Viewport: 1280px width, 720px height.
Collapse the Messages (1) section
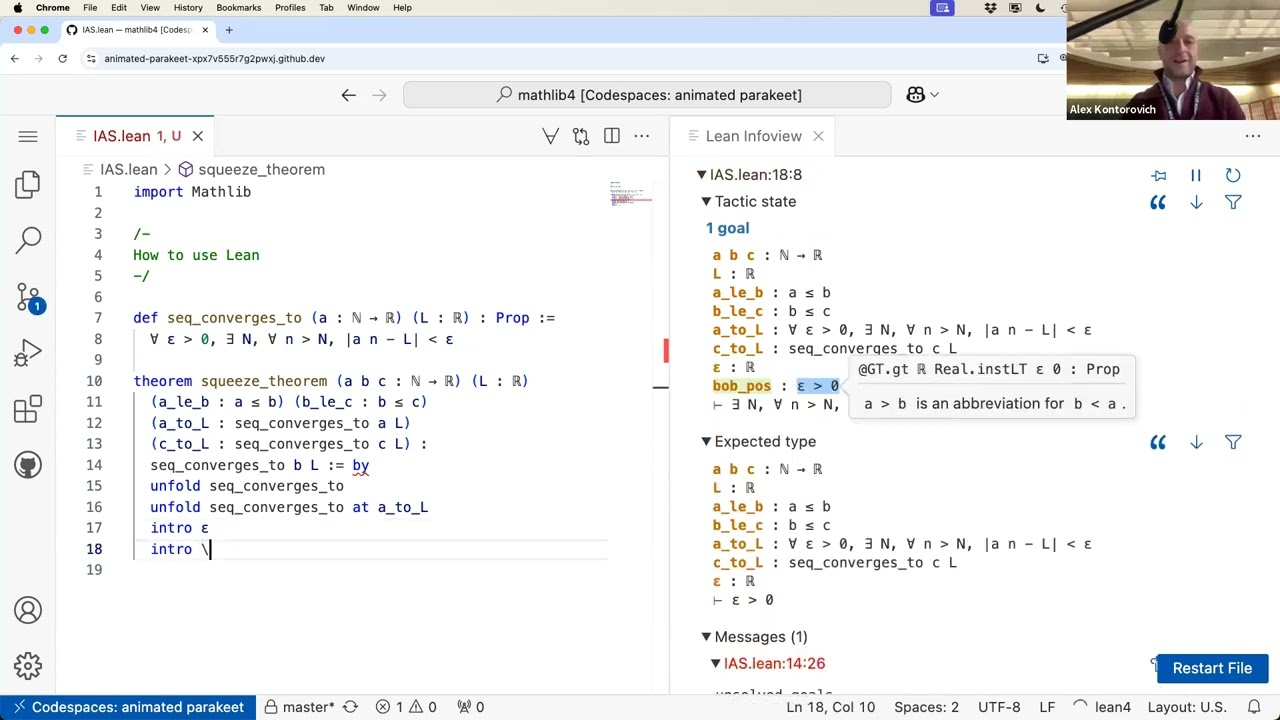(706, 637)
